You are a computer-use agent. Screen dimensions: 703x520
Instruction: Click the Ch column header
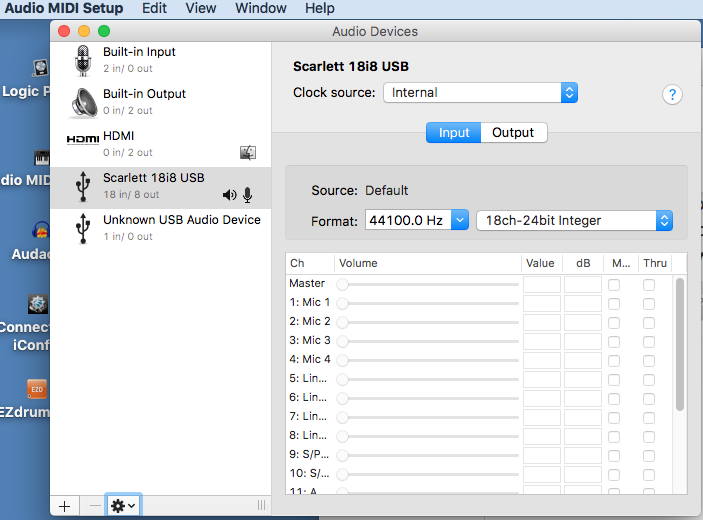[310, 263]
